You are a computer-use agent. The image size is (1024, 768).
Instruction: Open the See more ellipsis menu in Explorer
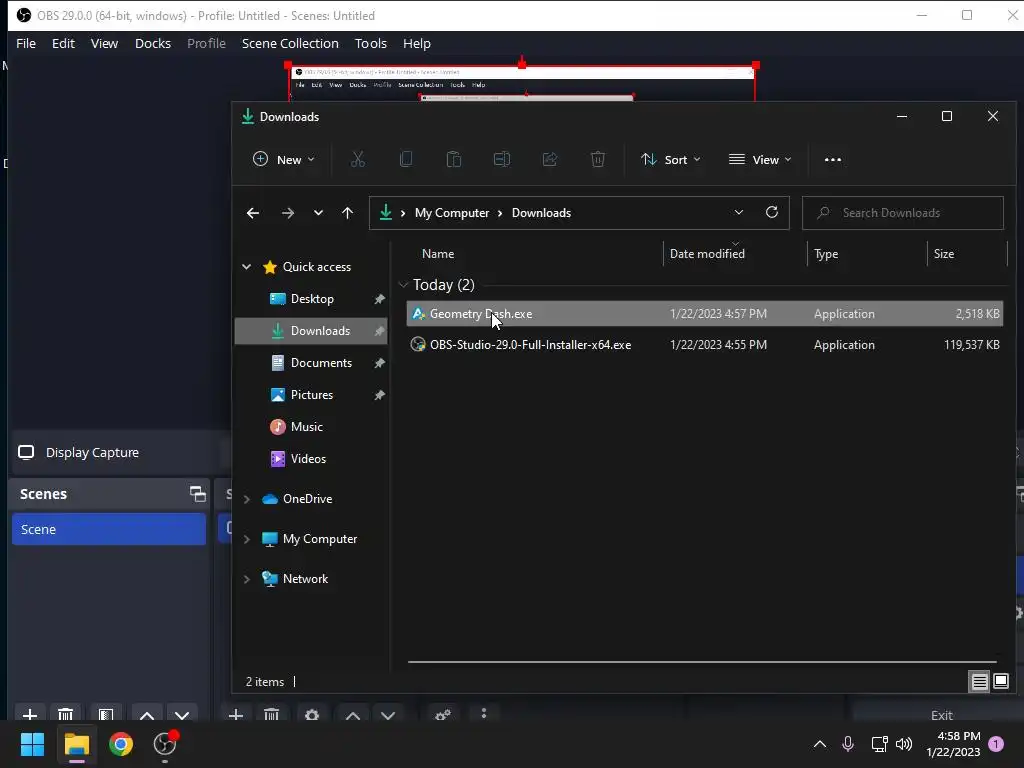[833, 159]
